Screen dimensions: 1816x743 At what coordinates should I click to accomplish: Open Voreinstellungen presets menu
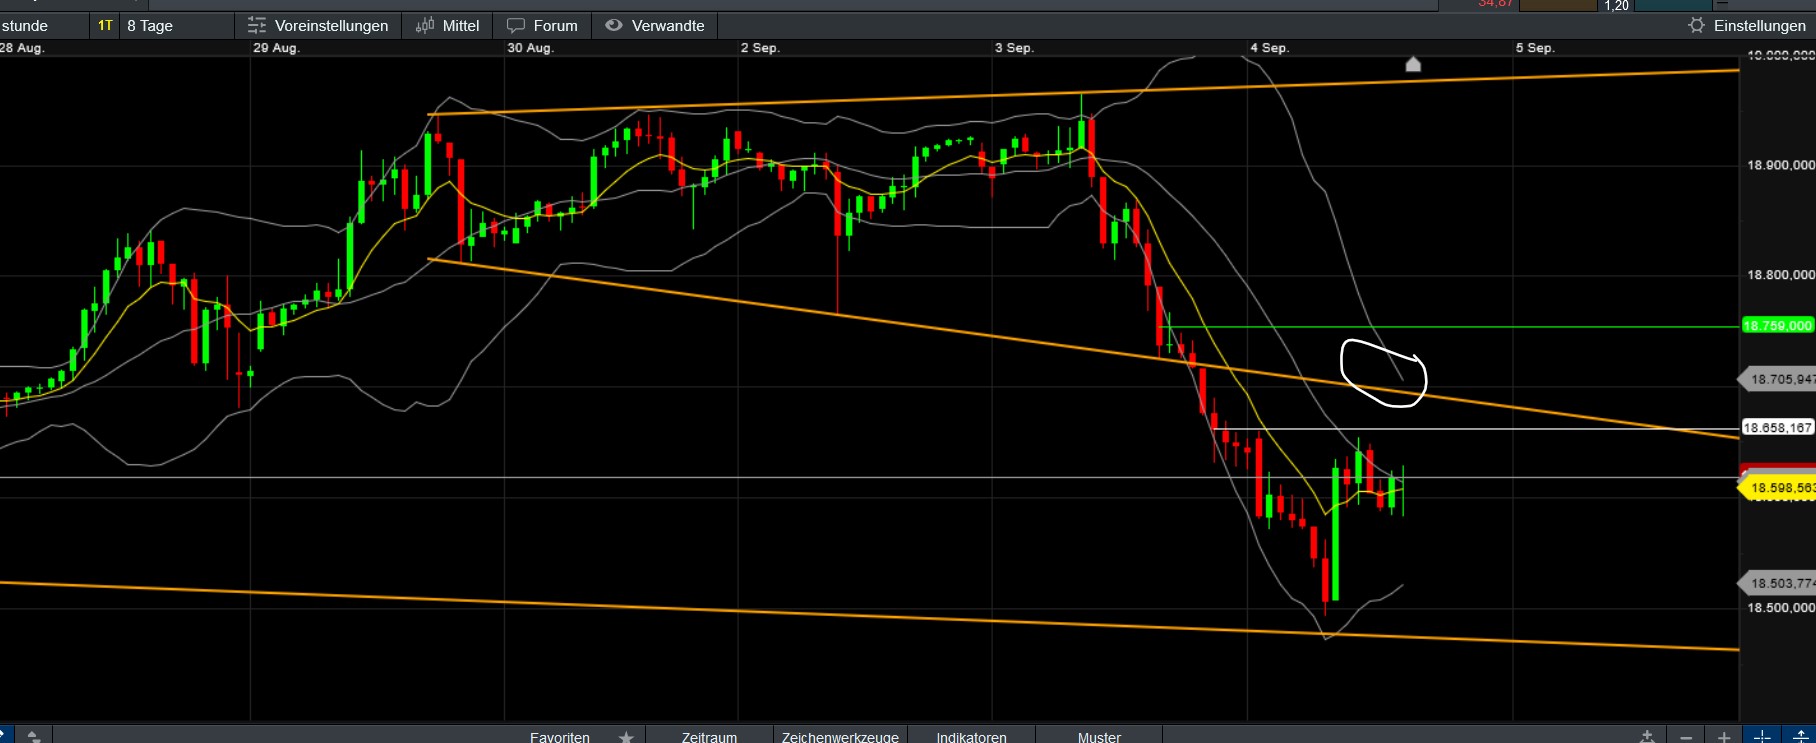pos(318,26)
